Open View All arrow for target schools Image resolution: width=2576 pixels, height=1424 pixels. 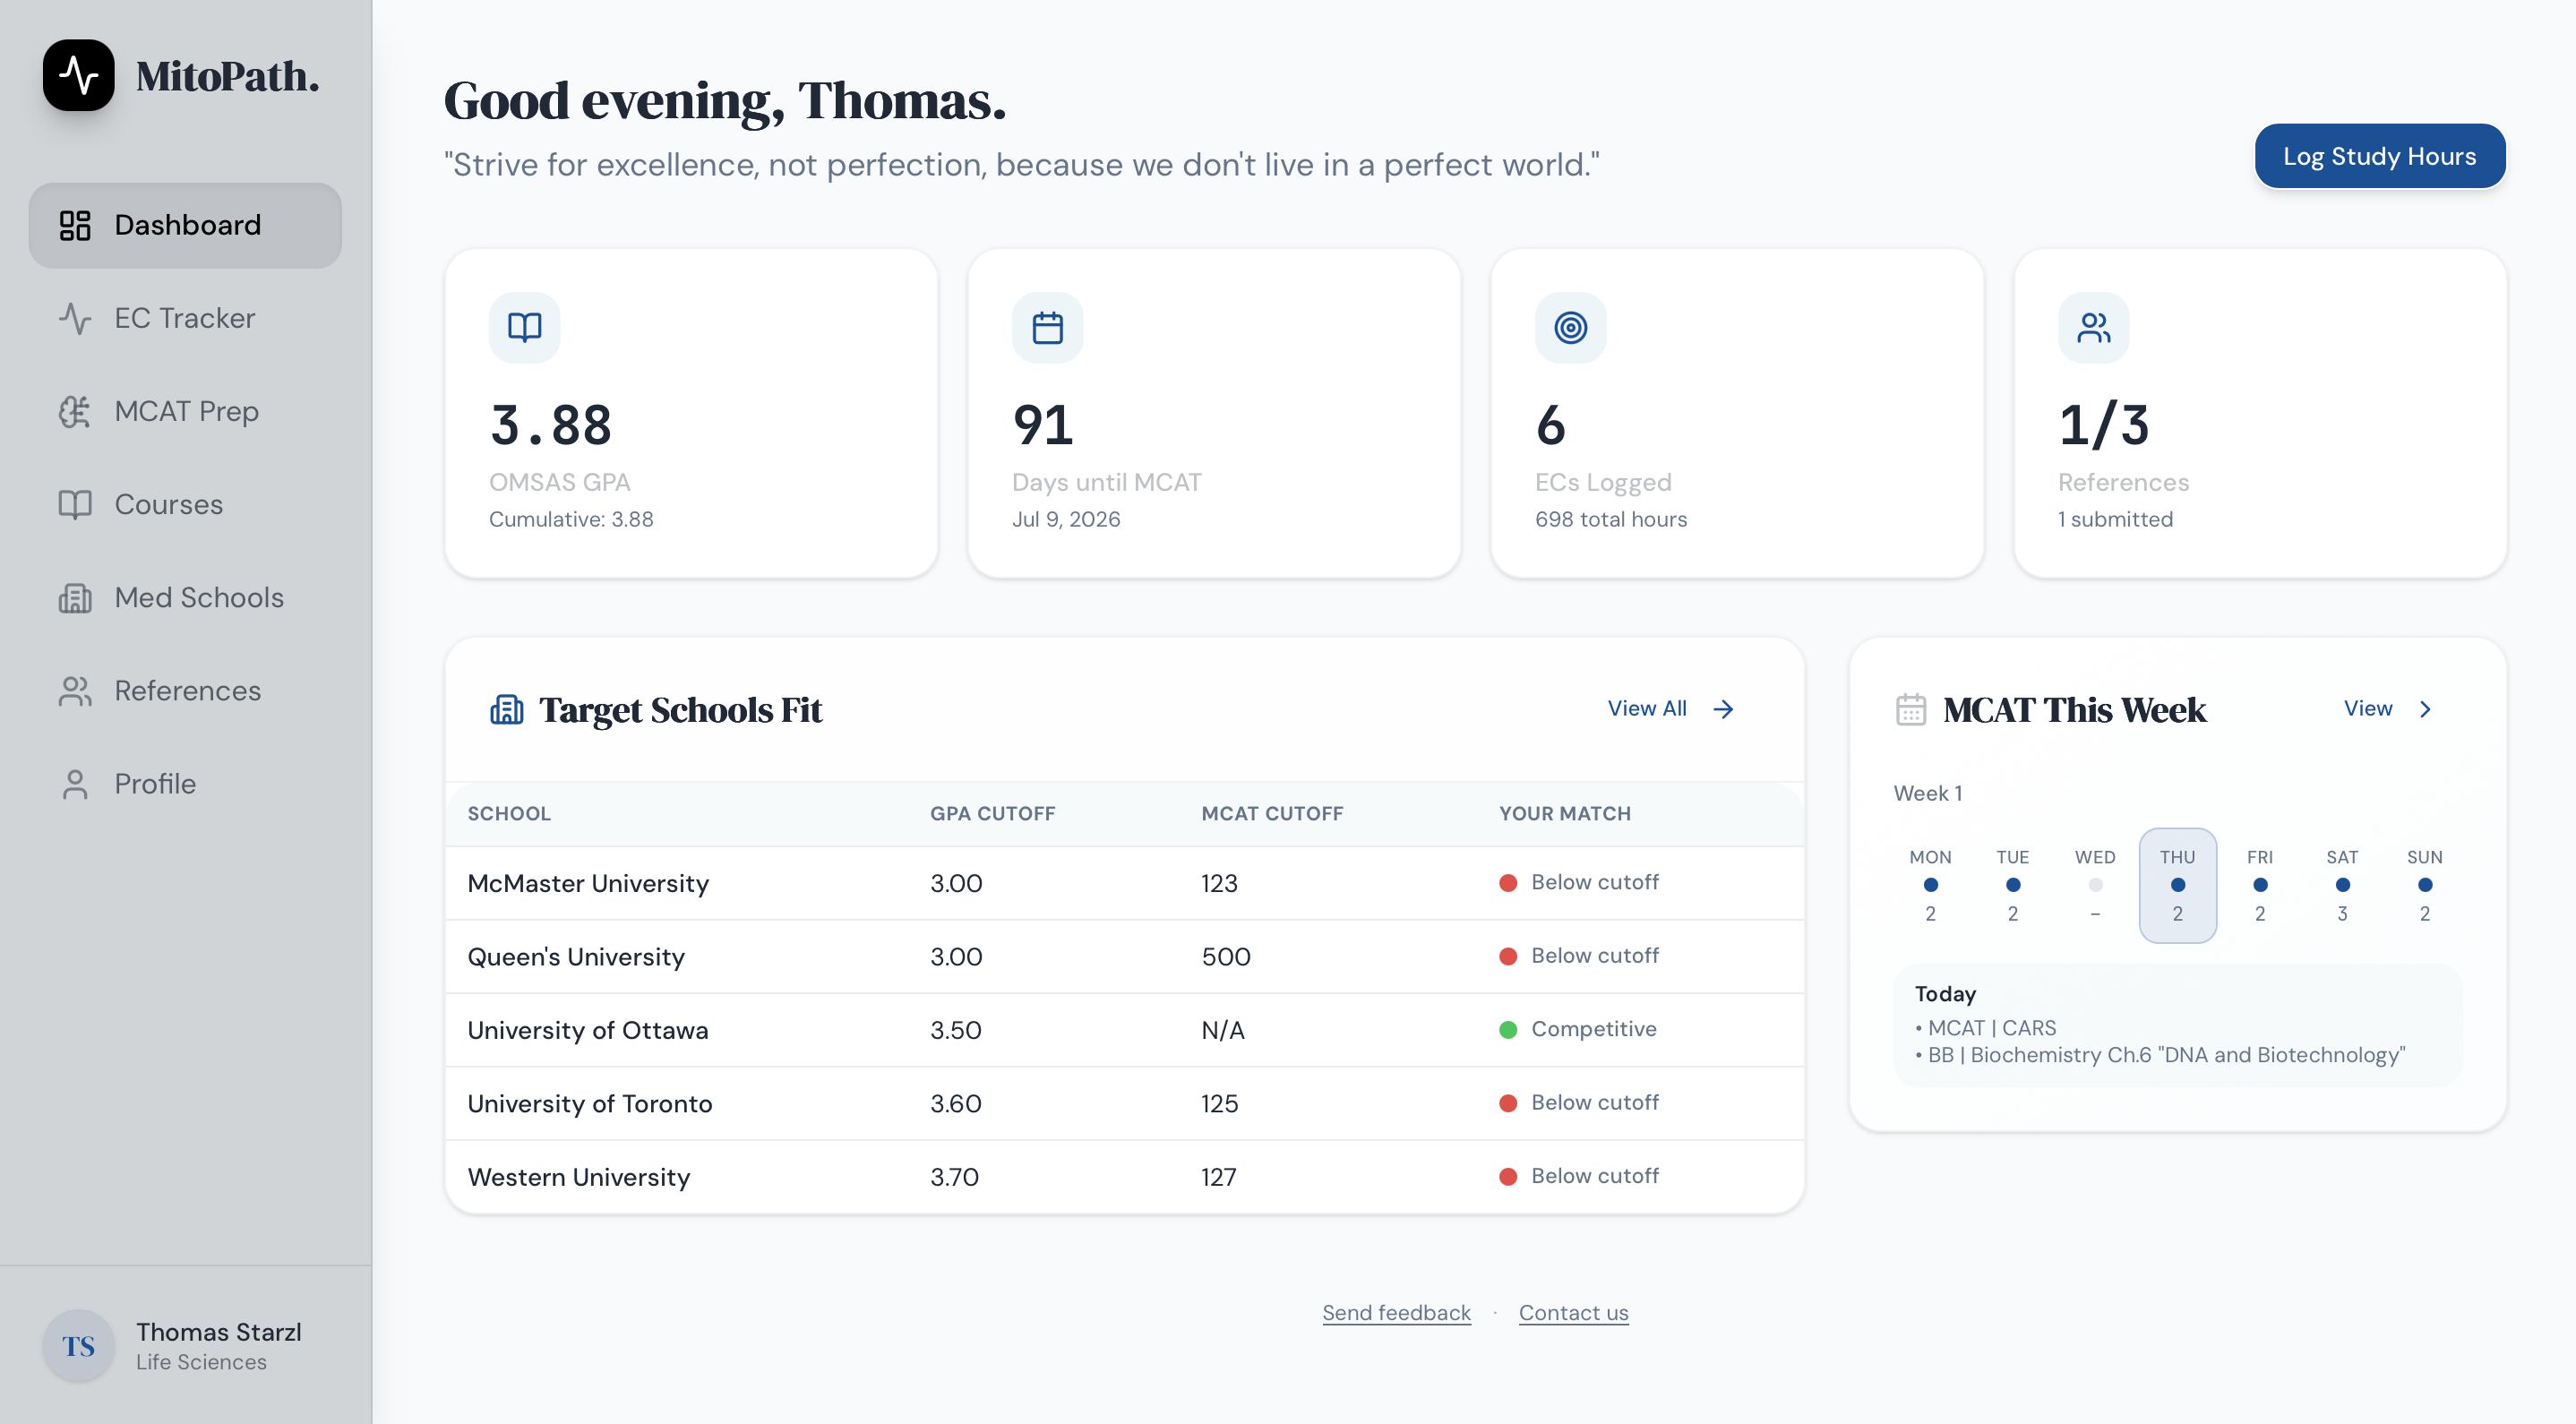[1722, 709]
